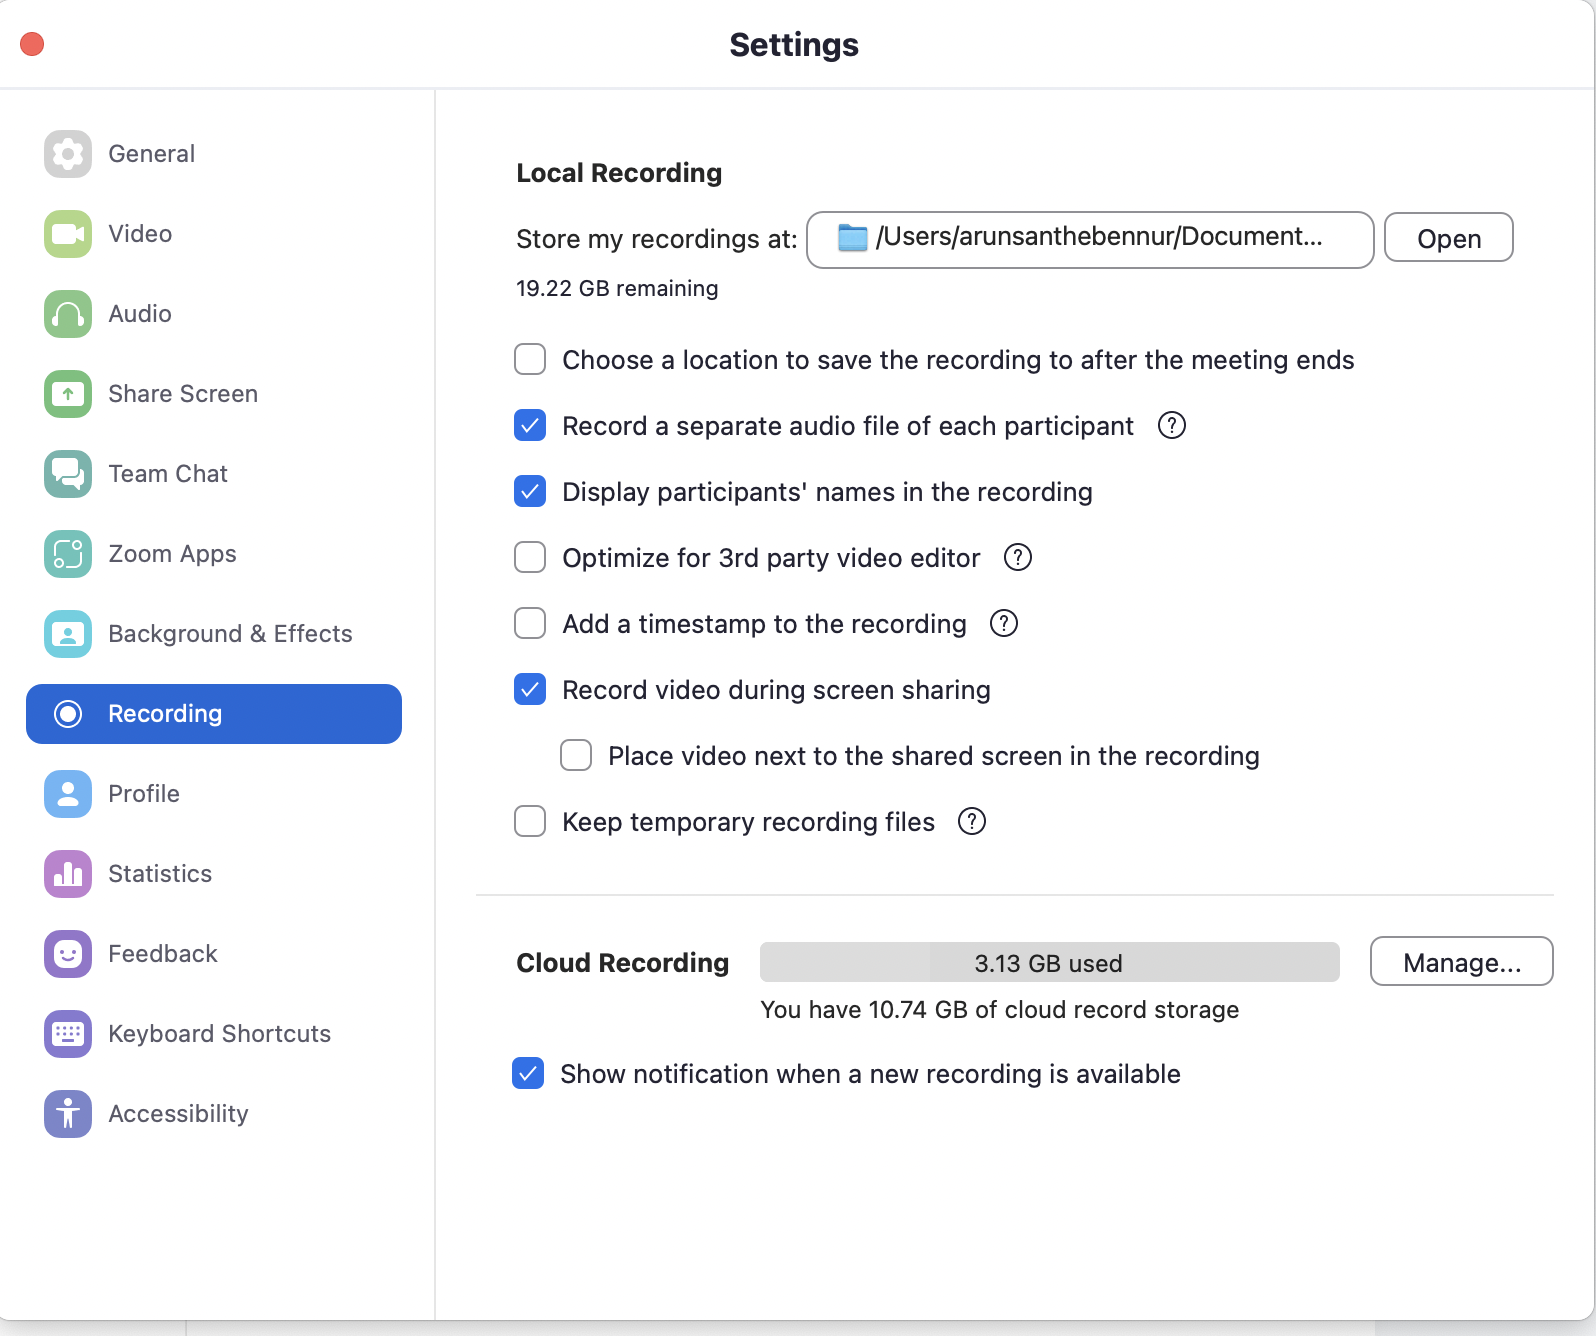Select the Recording circle icon

click(x=68, y=714)
